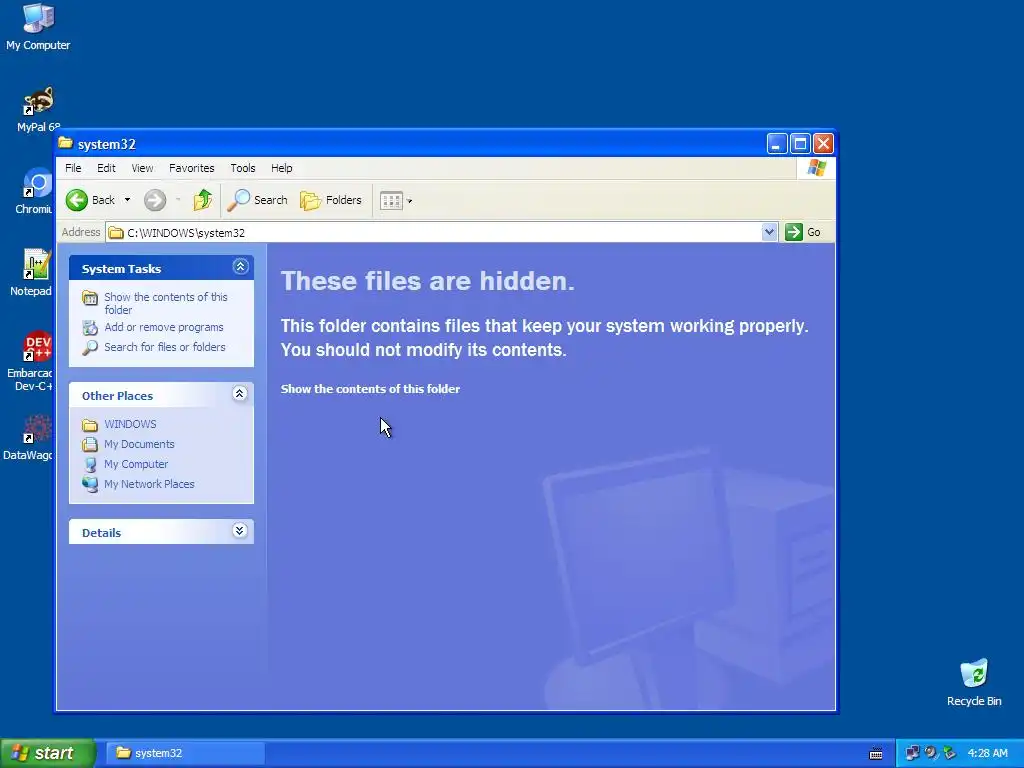Click the folder icon in title bar
Image resolution: width=1024 pixels, height=768 pixels.
pyautogui.click(x=65, y=143)
